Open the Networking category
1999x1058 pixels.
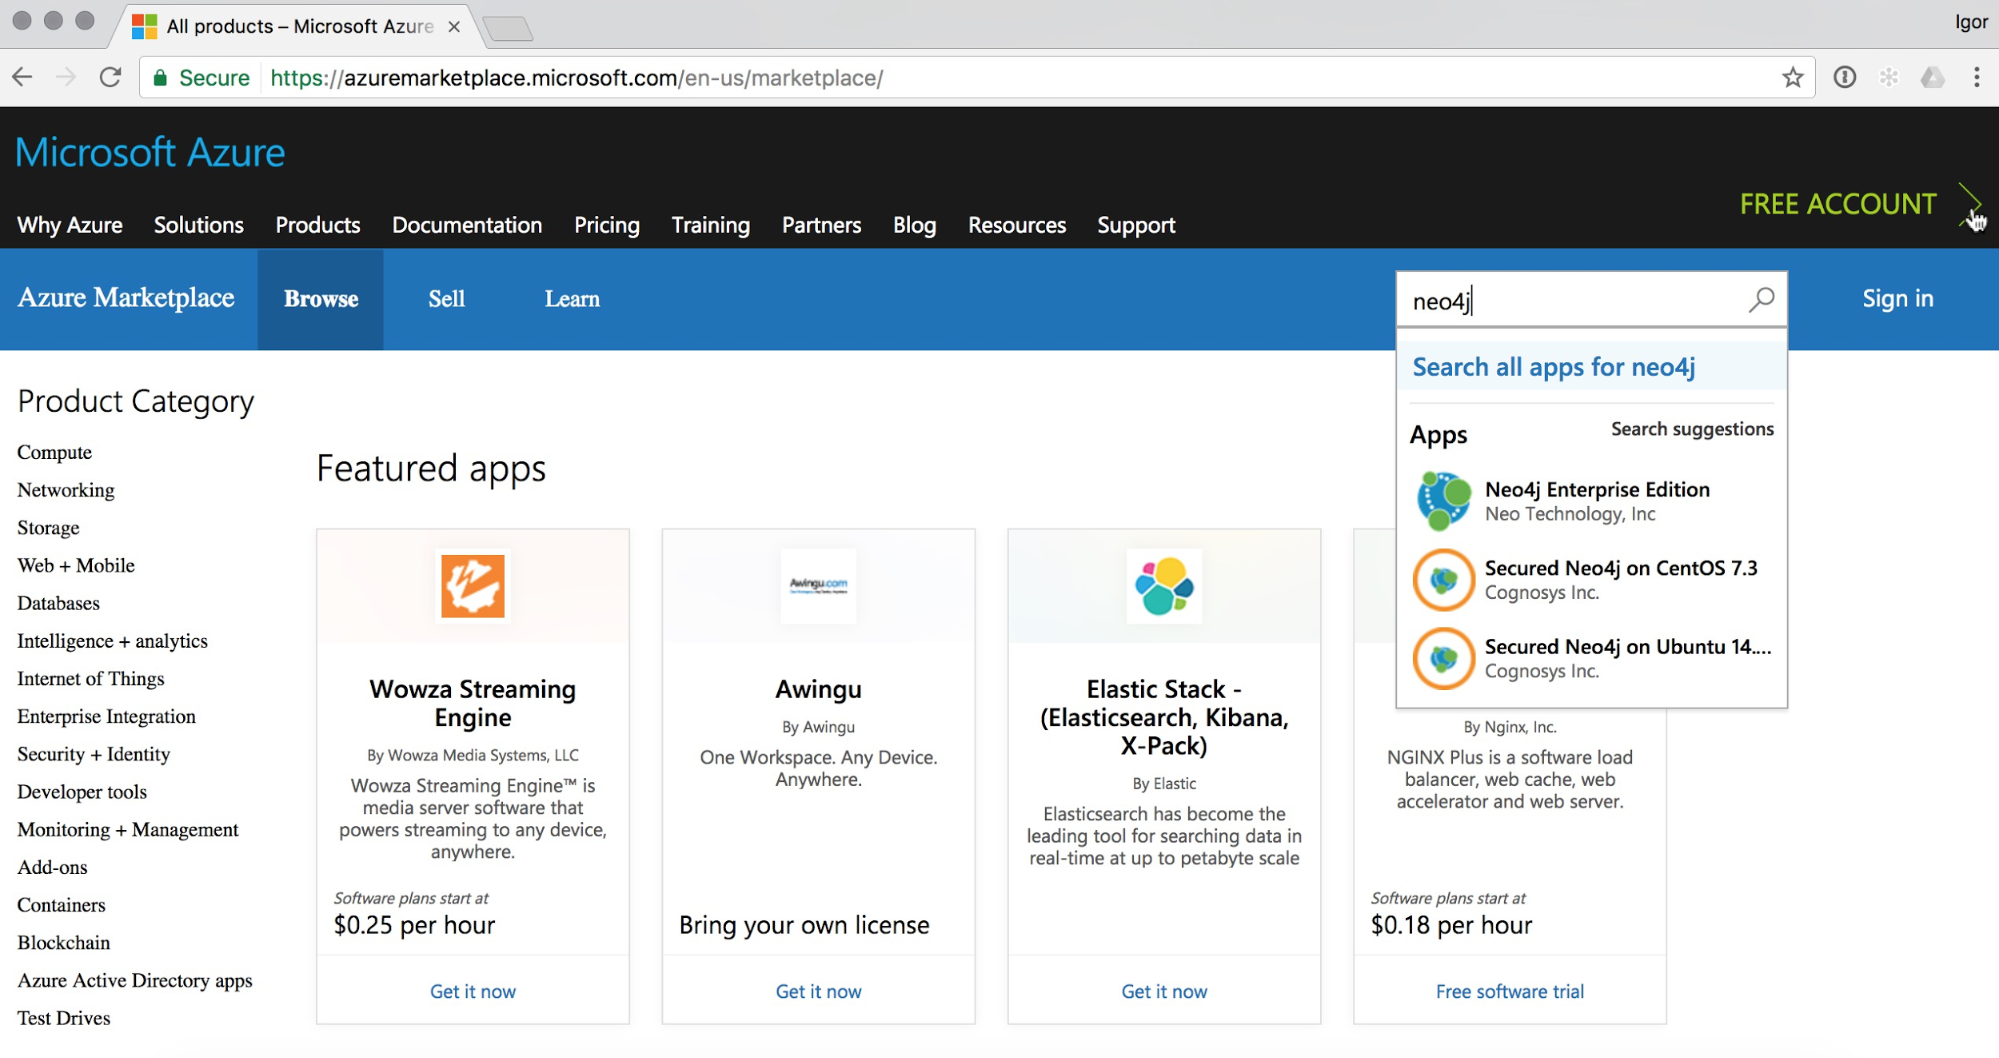click(x=66, y=490)
